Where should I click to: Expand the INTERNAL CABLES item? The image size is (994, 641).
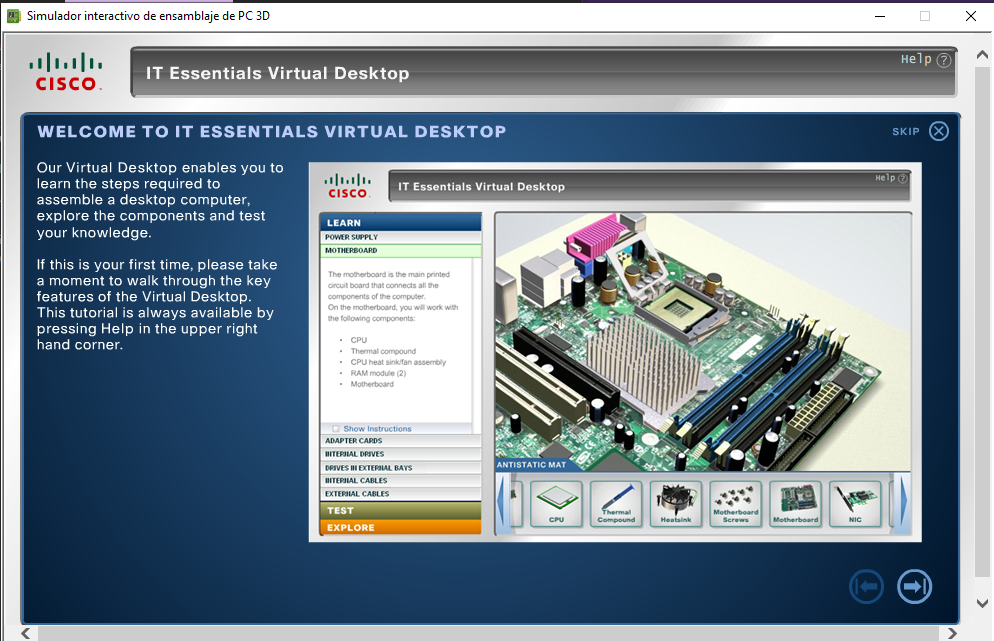[x=401, y=481]
